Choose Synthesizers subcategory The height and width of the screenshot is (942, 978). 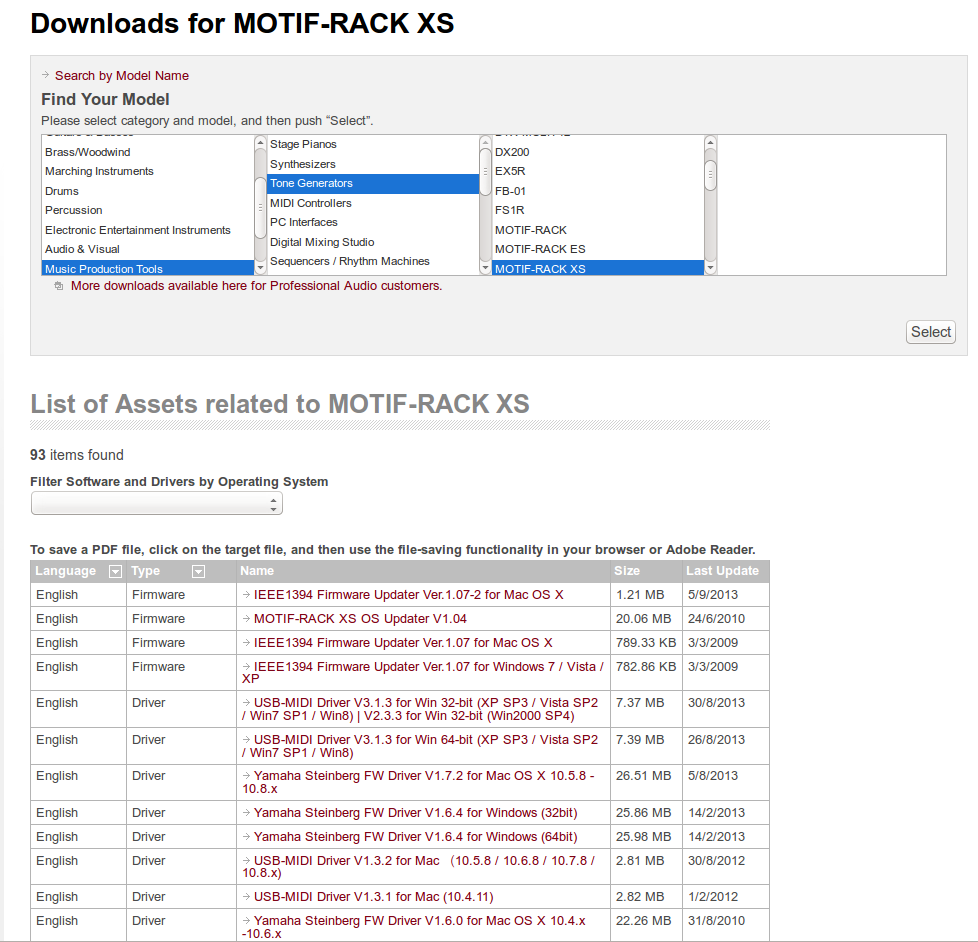pos(373,164)
